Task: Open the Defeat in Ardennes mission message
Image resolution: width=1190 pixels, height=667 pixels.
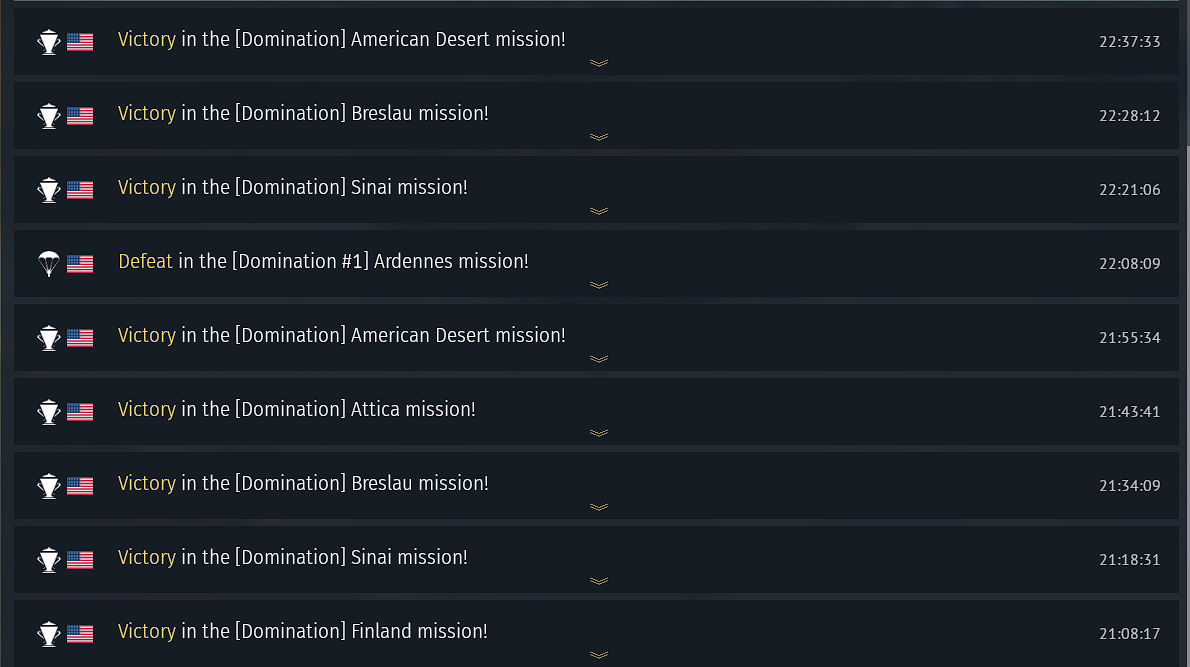Action: (323, 262)
